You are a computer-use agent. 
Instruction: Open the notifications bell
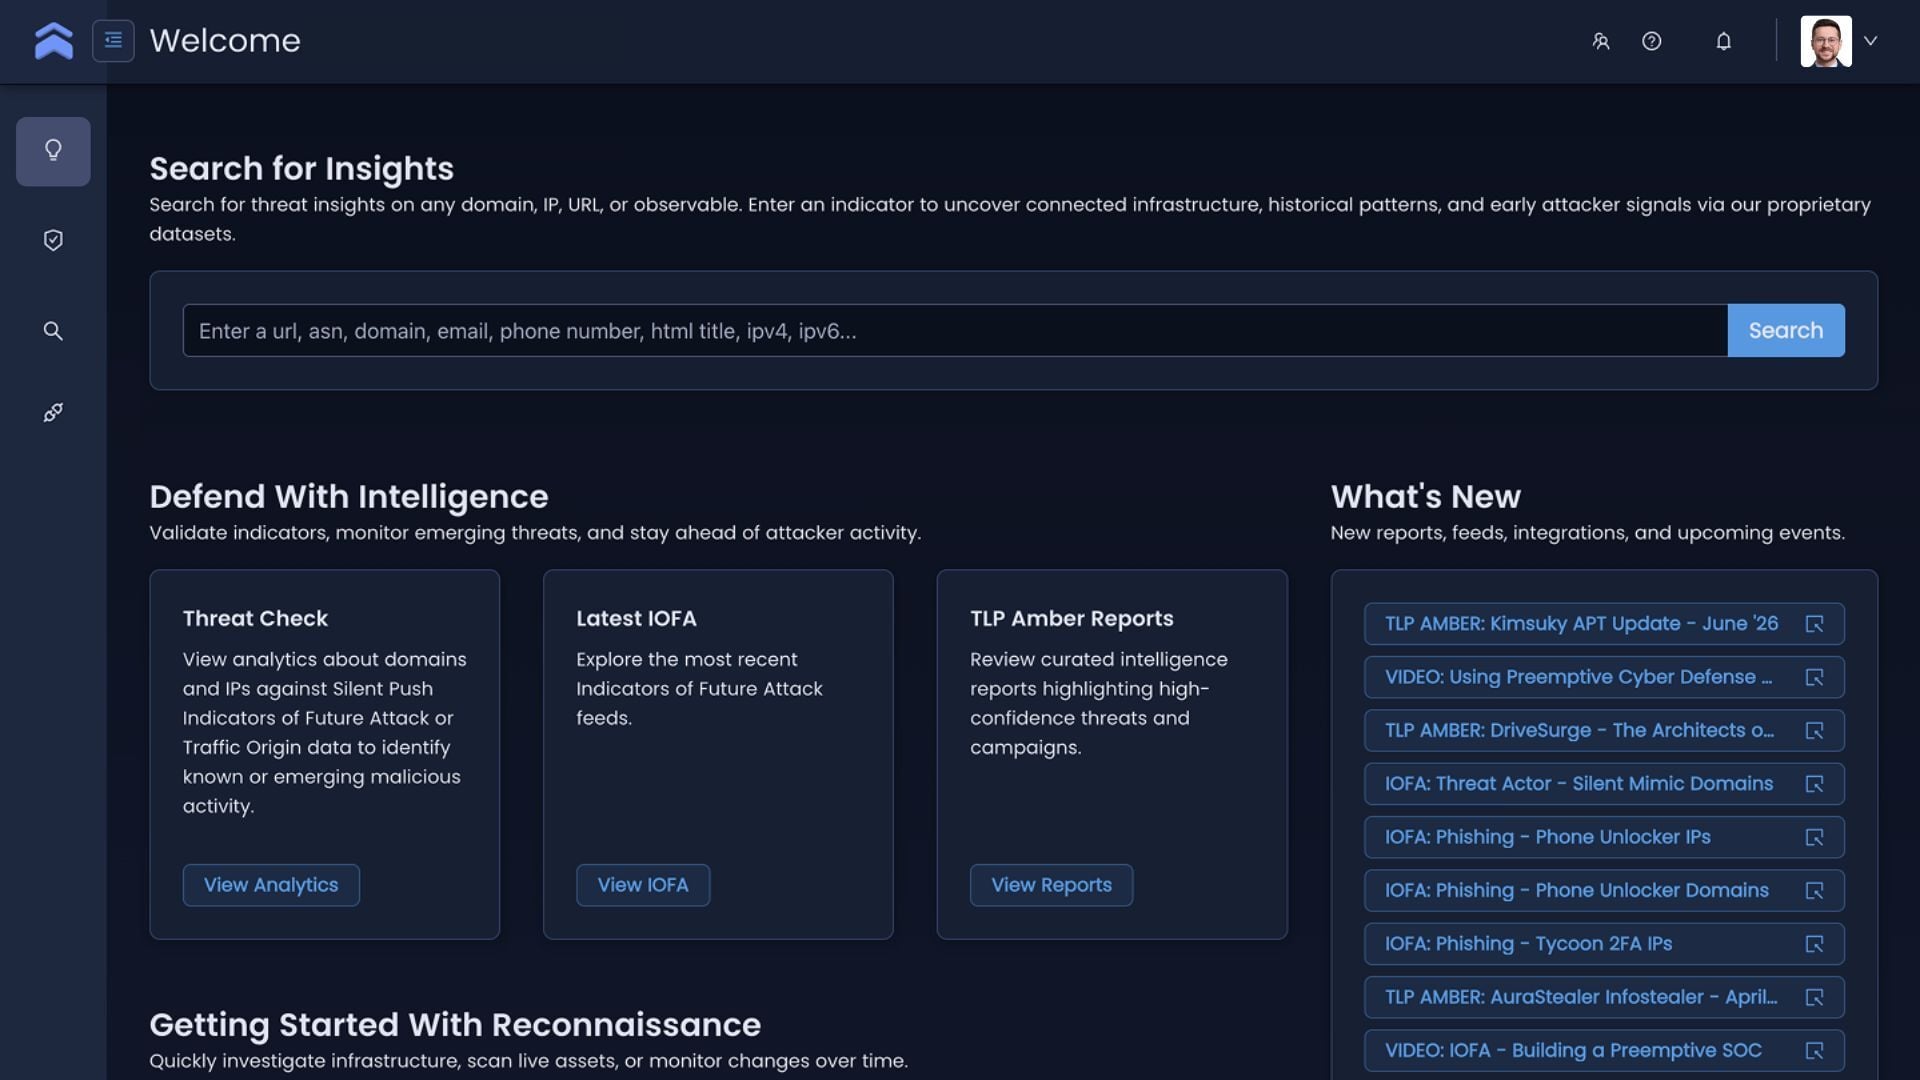point(1724,41)
